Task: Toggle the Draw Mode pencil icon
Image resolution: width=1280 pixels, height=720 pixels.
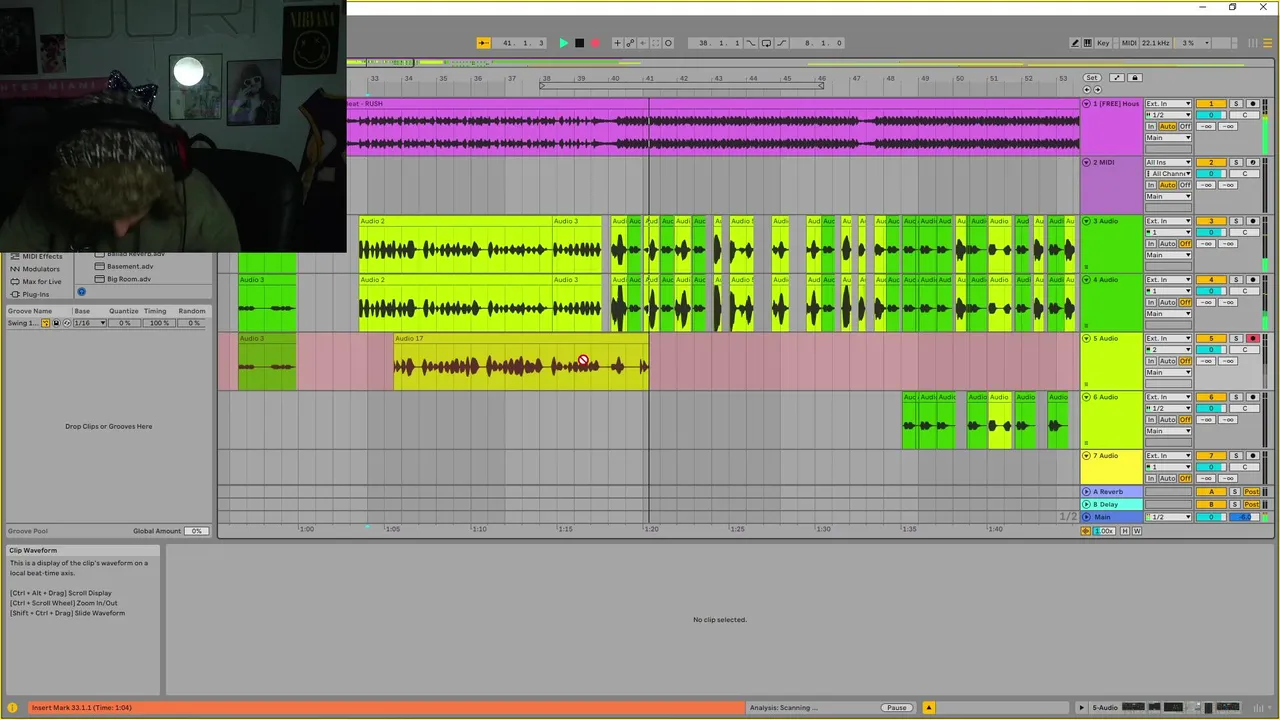Action: (1075, 43)
